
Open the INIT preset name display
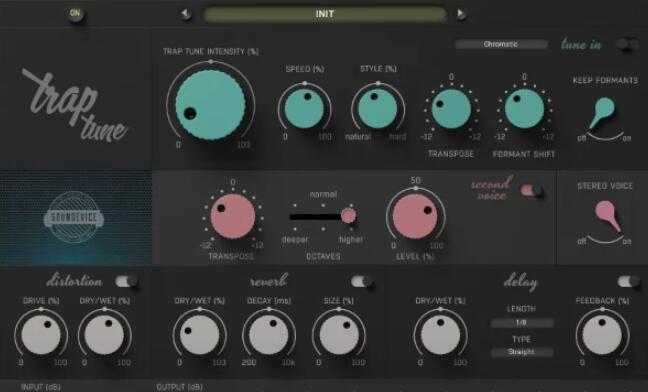[325, 14]
